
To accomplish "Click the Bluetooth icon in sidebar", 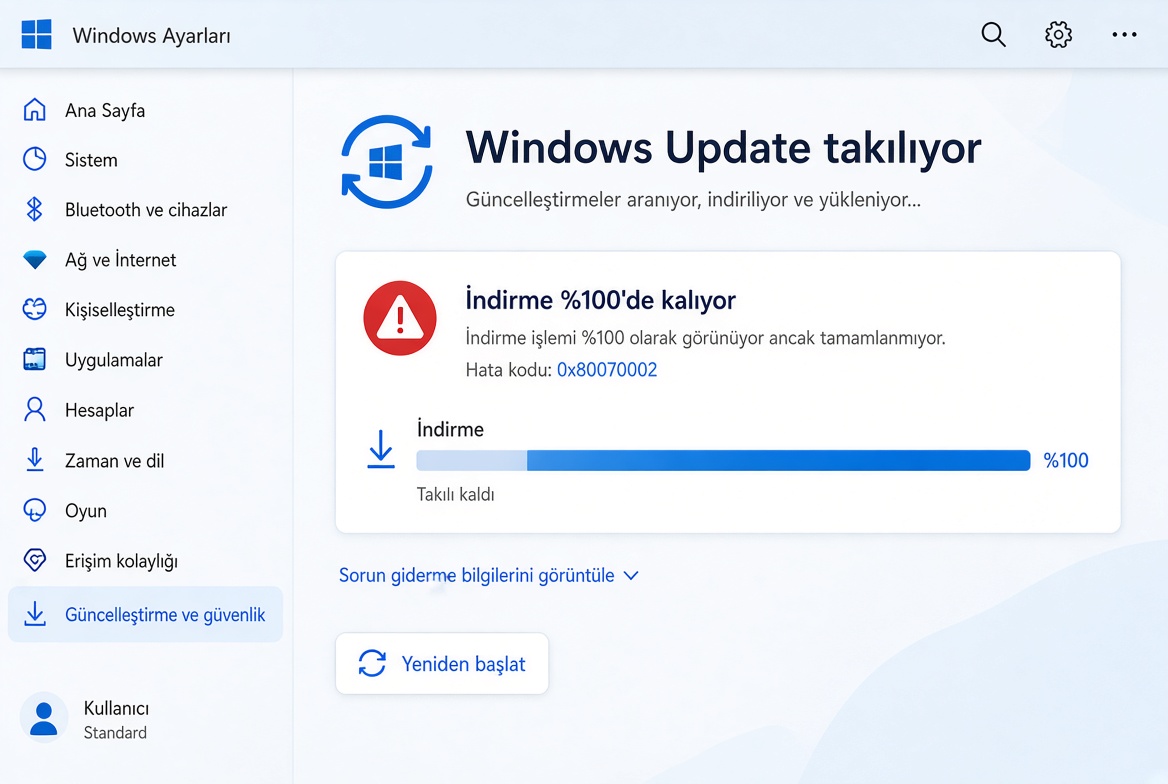I will click(34, 209).
